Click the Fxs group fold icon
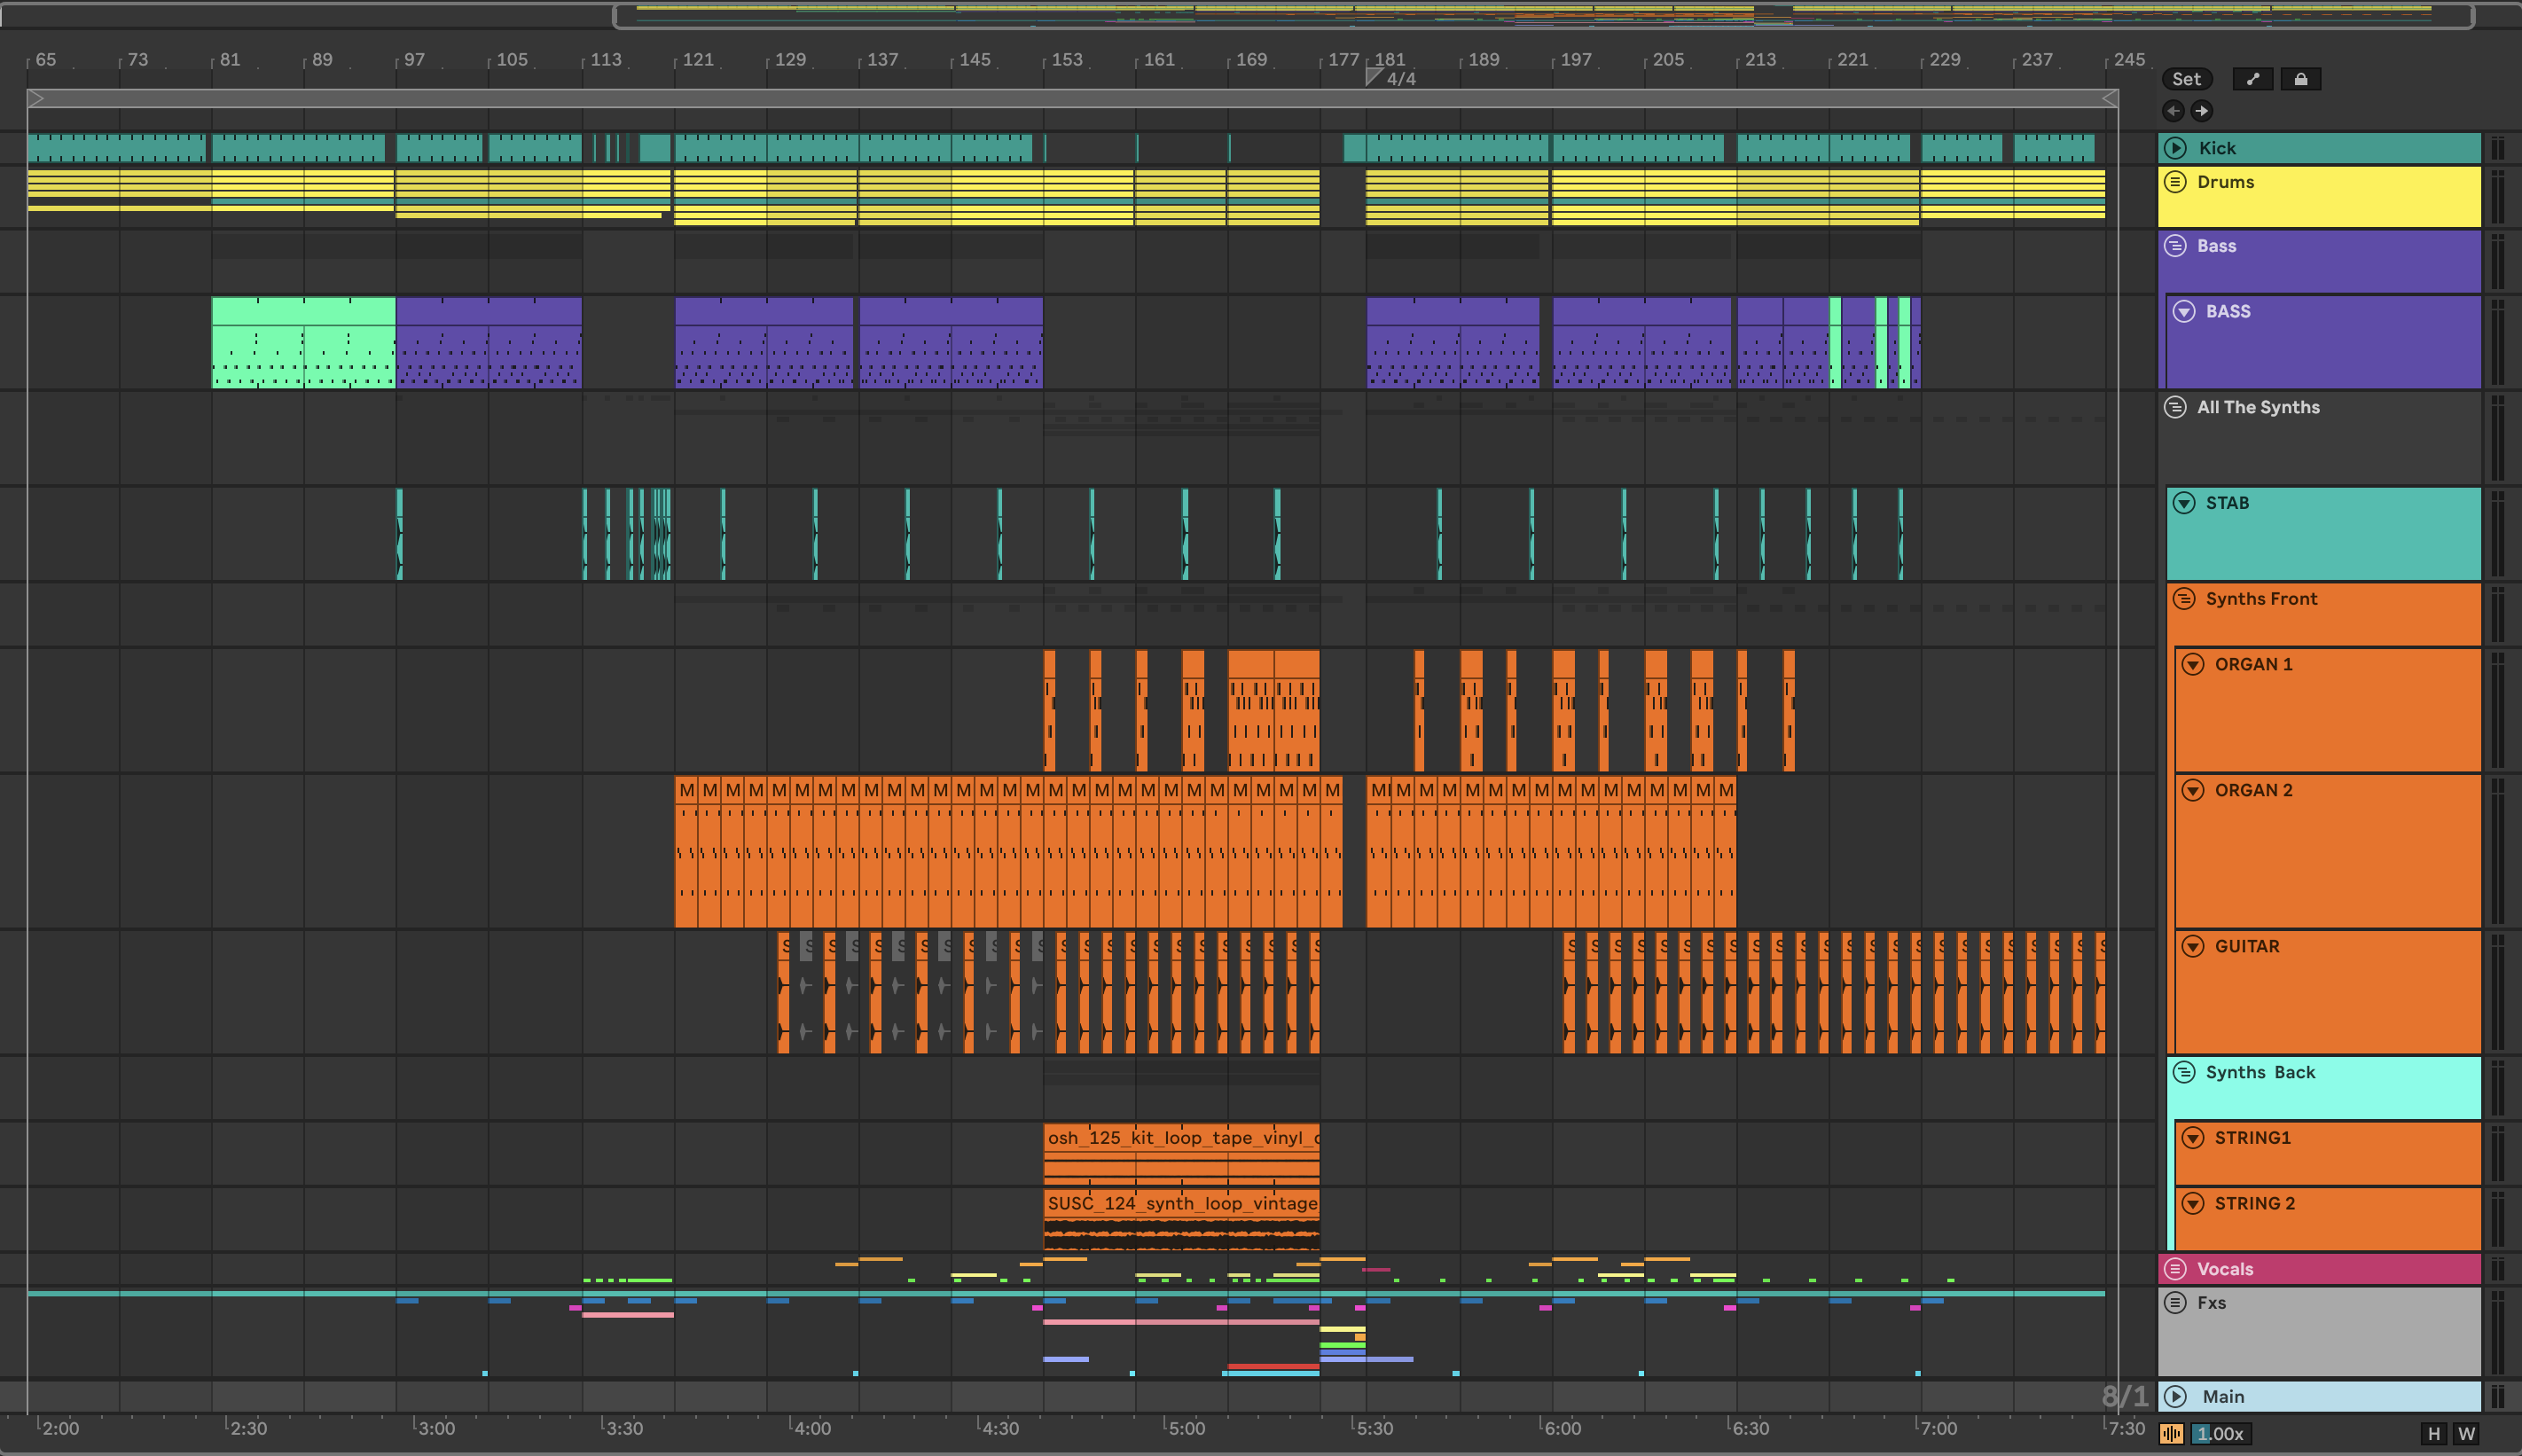The image size is (2522, 1456). (x=2175, y=1303)
